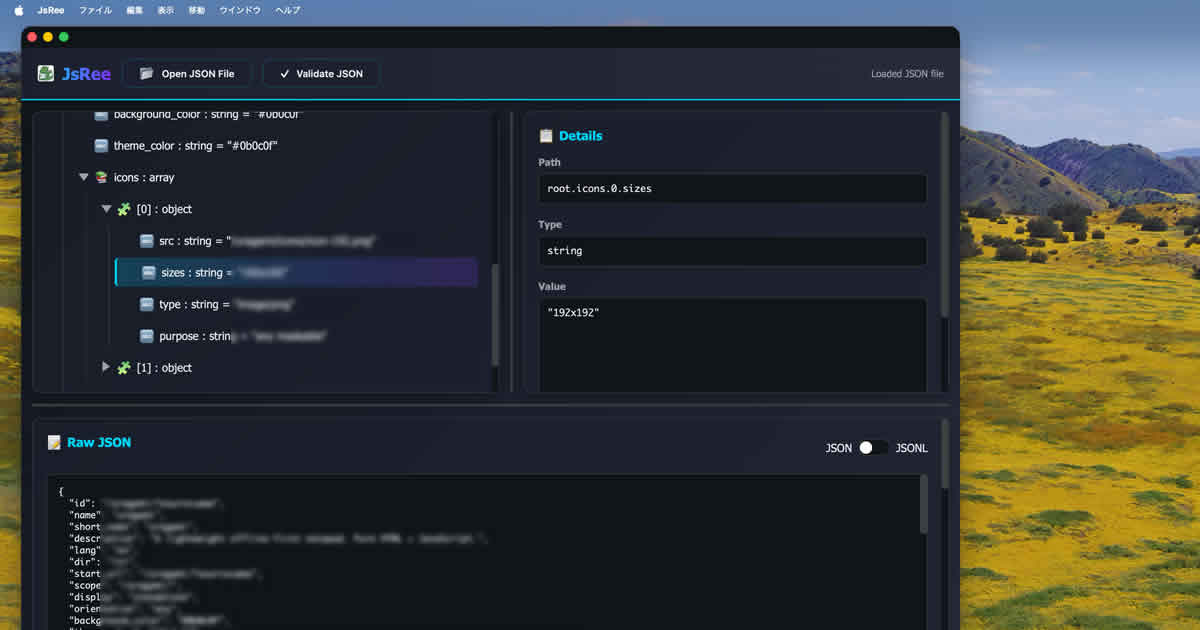Click the Path field in Details
Viewport: 1200px width, 630px height.
pyautogui.click(x=732, y=188)
